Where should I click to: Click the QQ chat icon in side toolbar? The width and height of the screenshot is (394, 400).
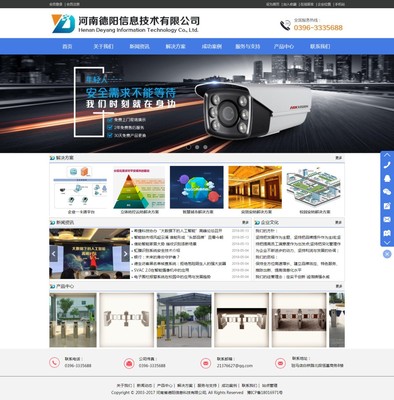(387, 179)
